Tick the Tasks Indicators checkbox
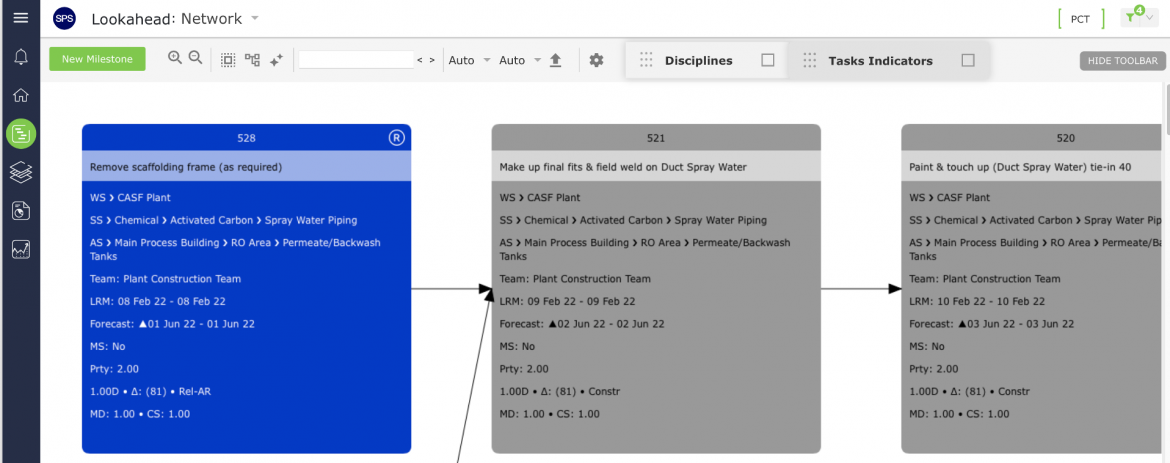 coord(968,60)
